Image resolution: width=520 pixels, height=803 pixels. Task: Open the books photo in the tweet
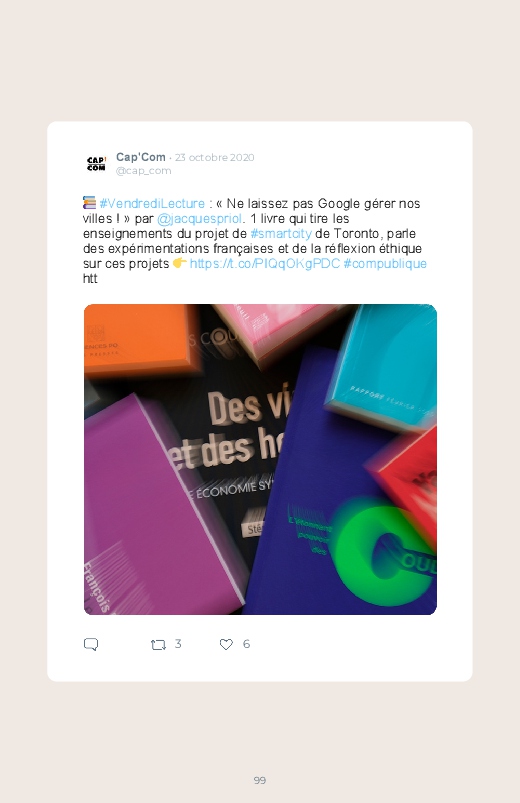[x=260, y=459]
